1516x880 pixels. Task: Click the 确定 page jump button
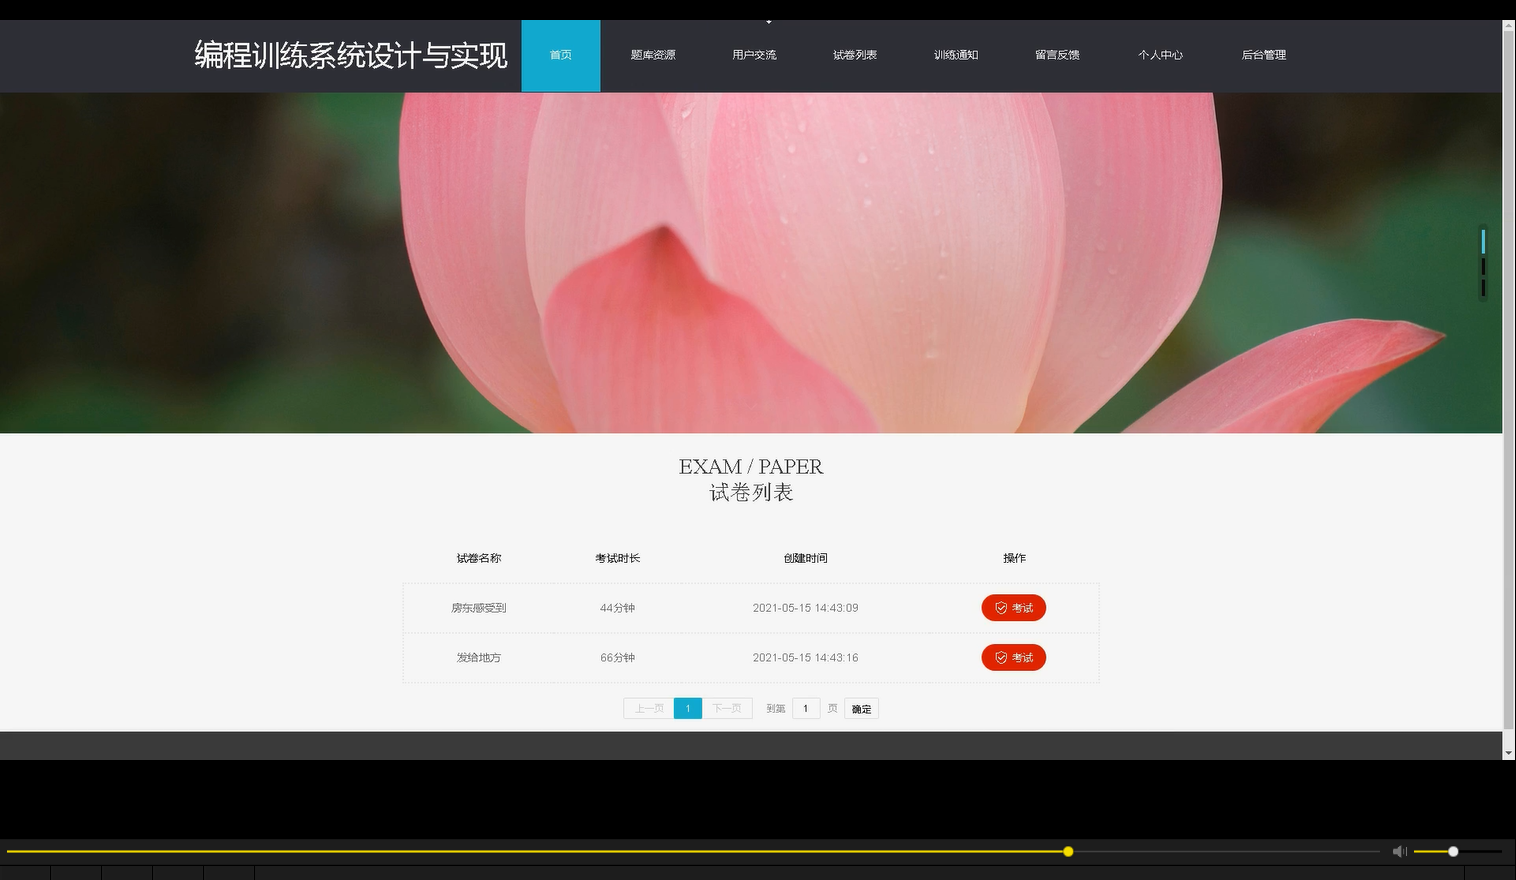861,709
